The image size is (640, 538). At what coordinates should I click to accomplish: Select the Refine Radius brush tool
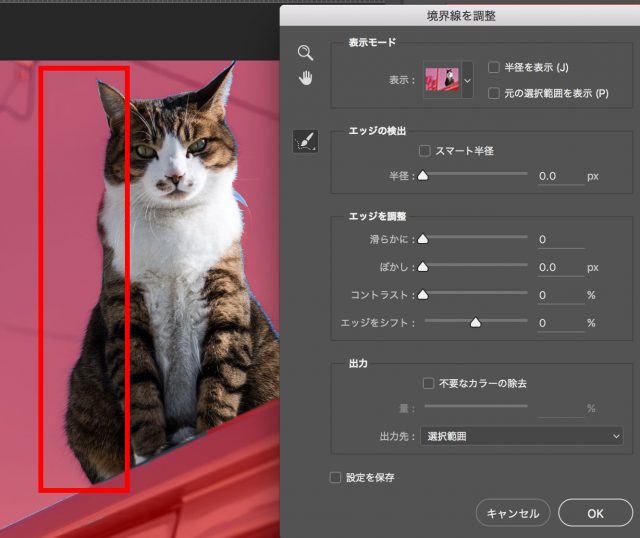click(x=305, y=142)
